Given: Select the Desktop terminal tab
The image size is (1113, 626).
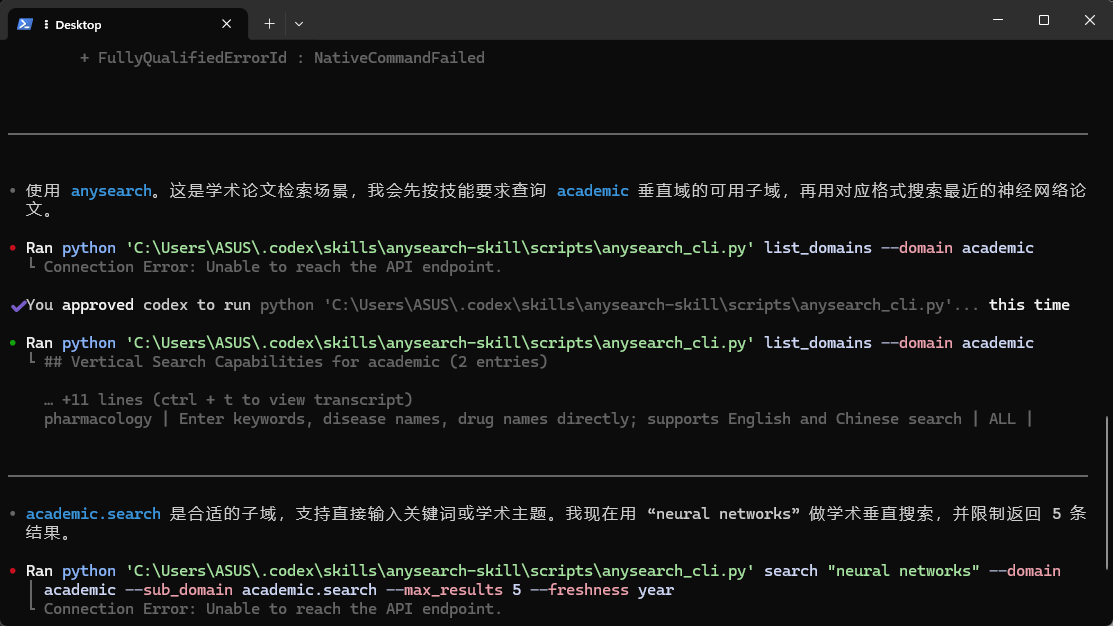Looking at the screenshot, I should 128,24.
